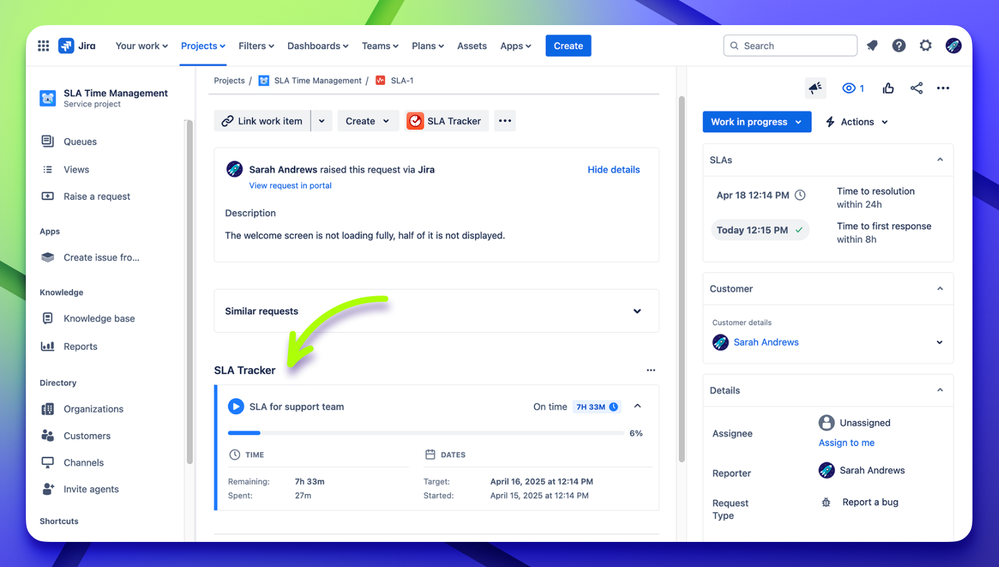999x567 pixels.
Task: Open Views in sidebar
Action: [x=76, y=169]
